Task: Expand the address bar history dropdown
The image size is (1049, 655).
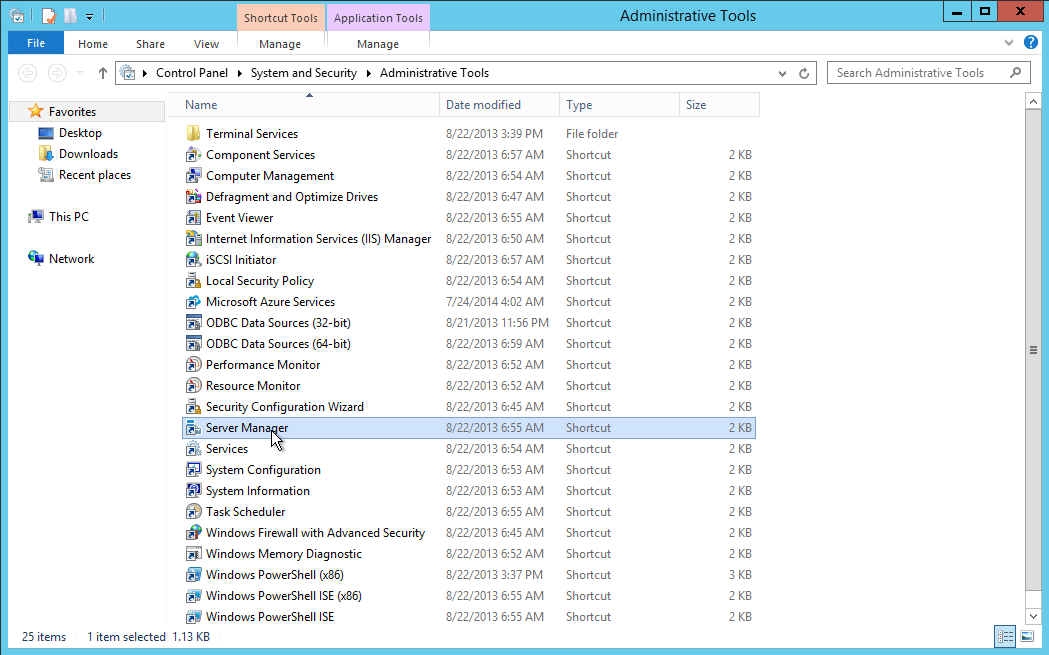Action: pyautogui.click(x=782, y=74)
